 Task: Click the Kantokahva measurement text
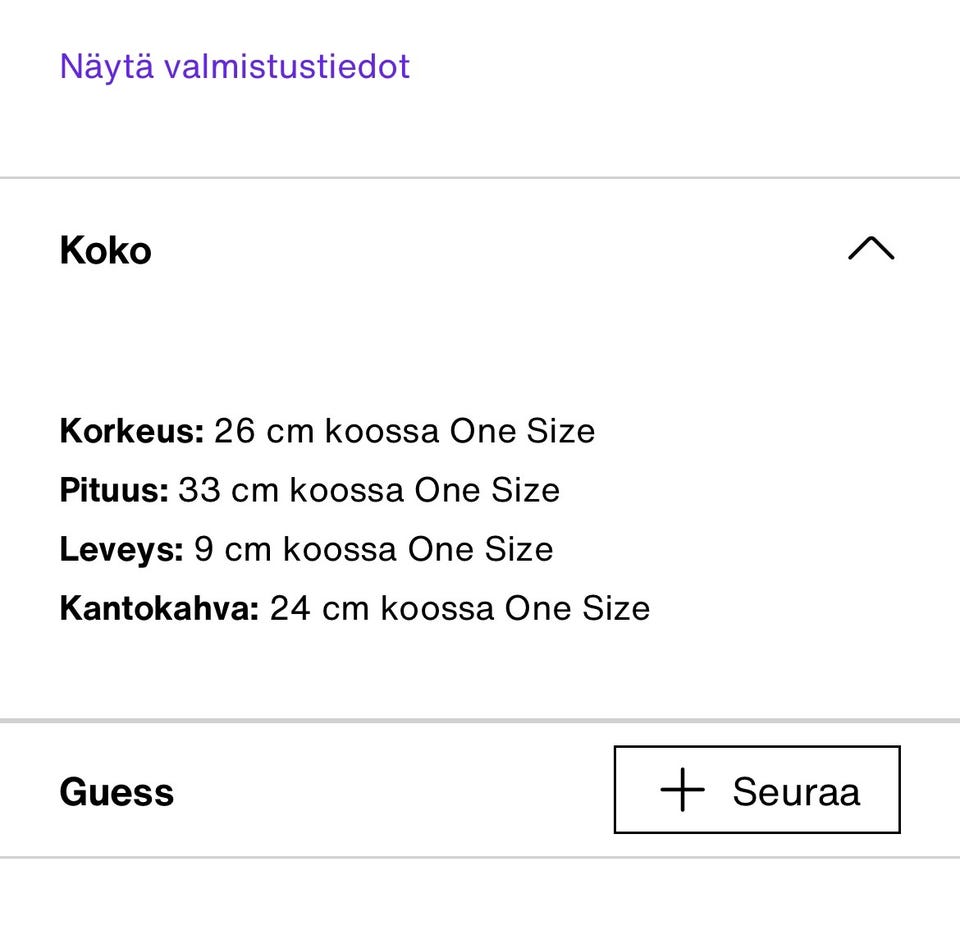pos(355,607)
